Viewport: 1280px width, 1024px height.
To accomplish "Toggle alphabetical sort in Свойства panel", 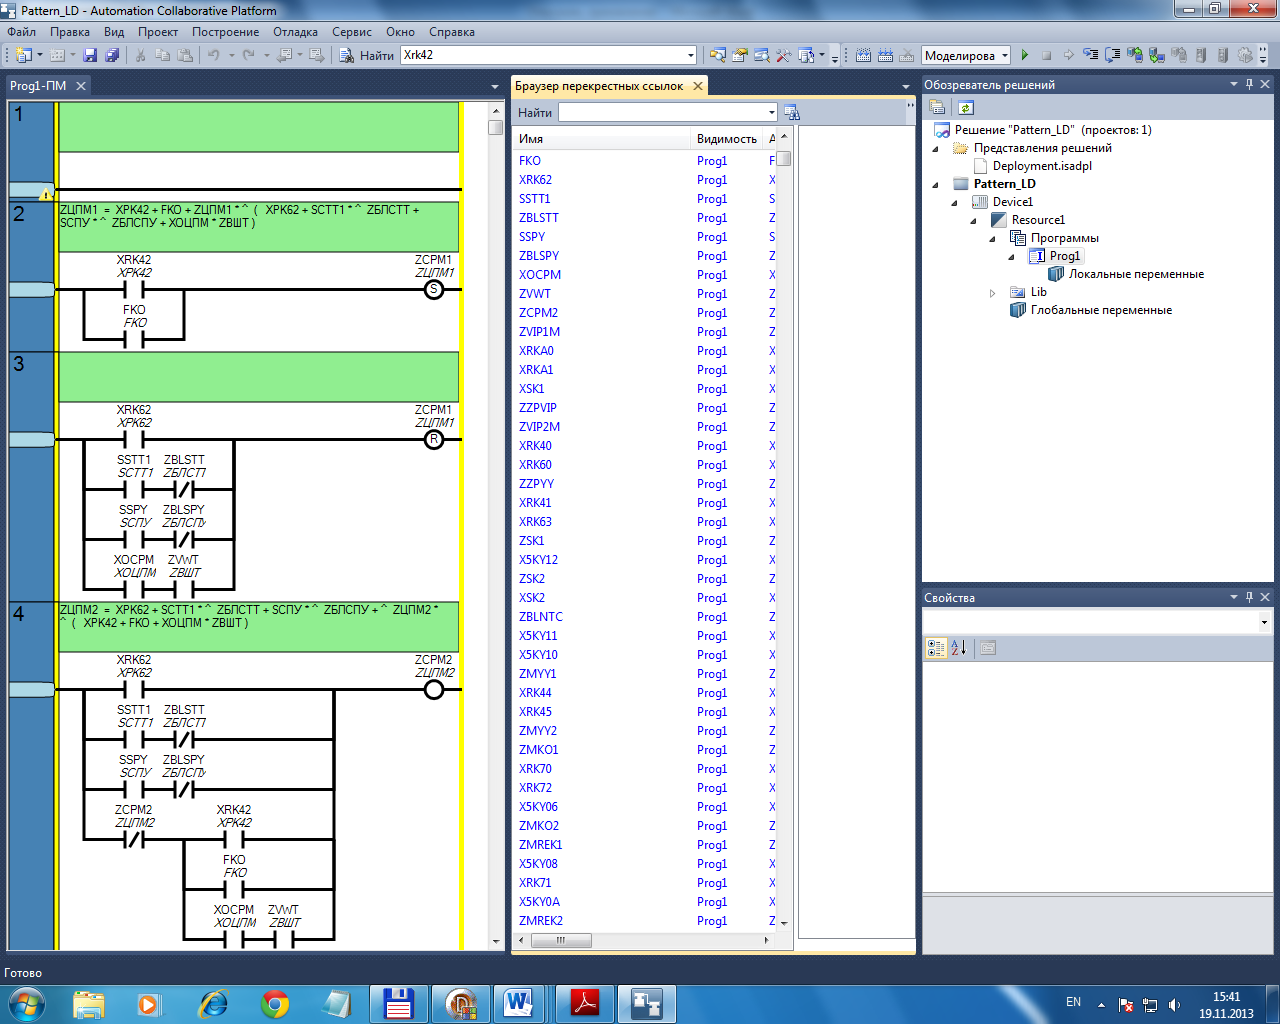I will [x=959, y=648].
